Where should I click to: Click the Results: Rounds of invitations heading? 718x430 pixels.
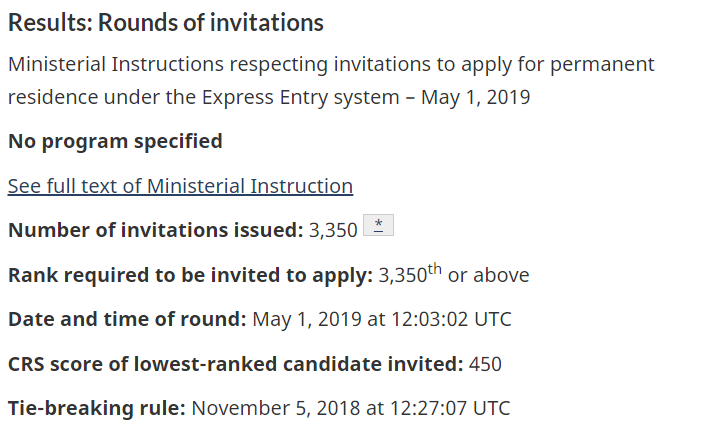point(166,22)
